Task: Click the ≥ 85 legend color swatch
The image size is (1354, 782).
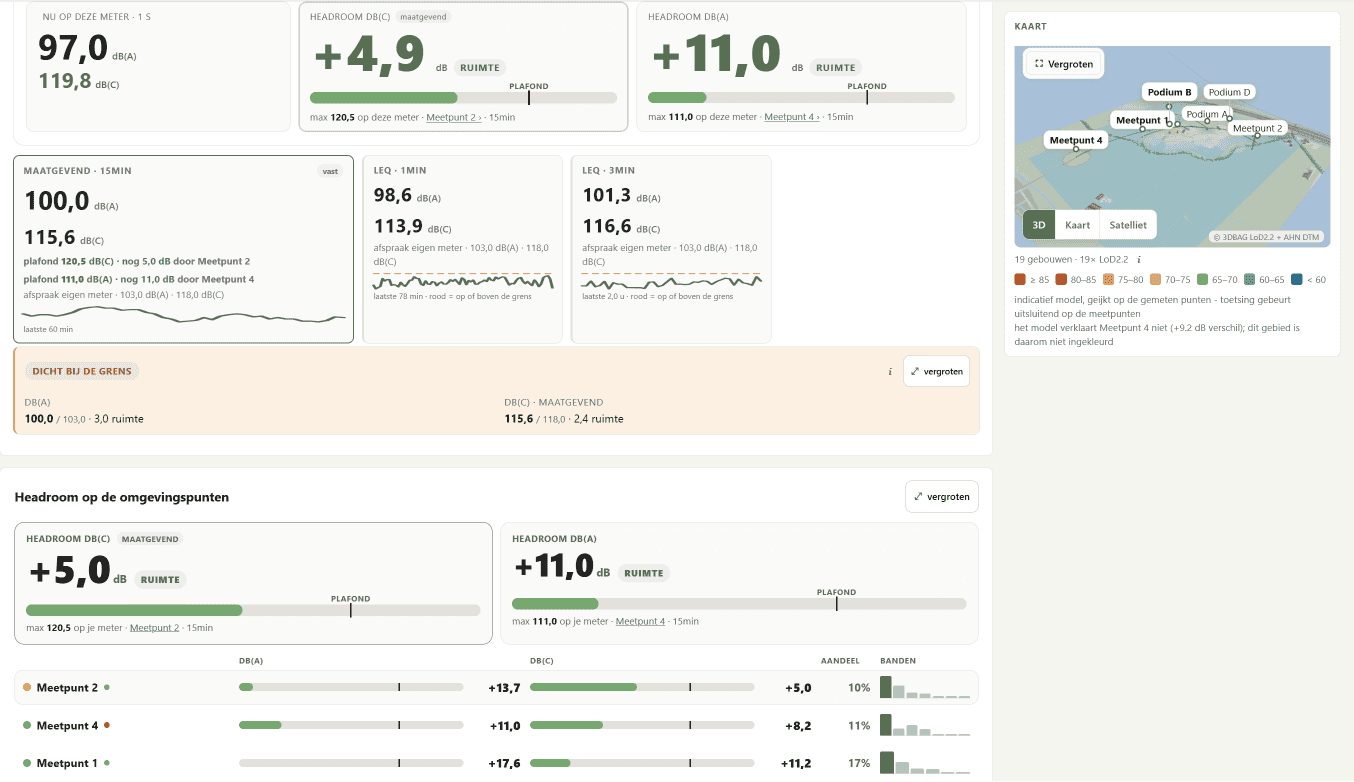Action: (1020, 280)
